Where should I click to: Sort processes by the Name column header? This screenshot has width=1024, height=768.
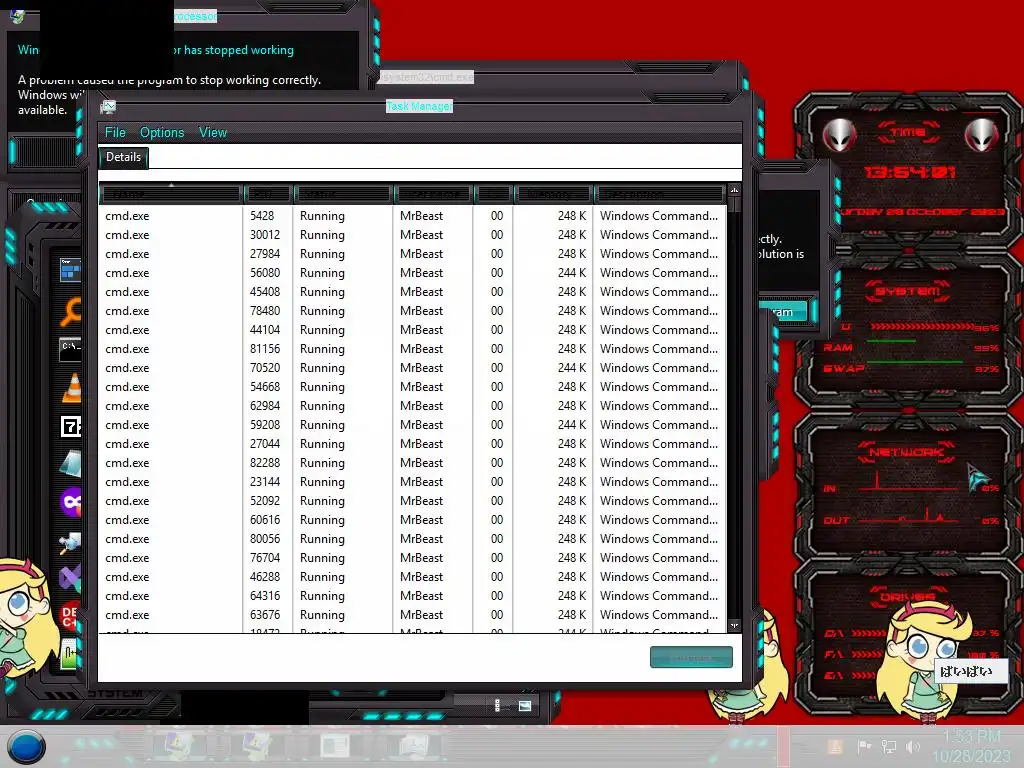170,194
